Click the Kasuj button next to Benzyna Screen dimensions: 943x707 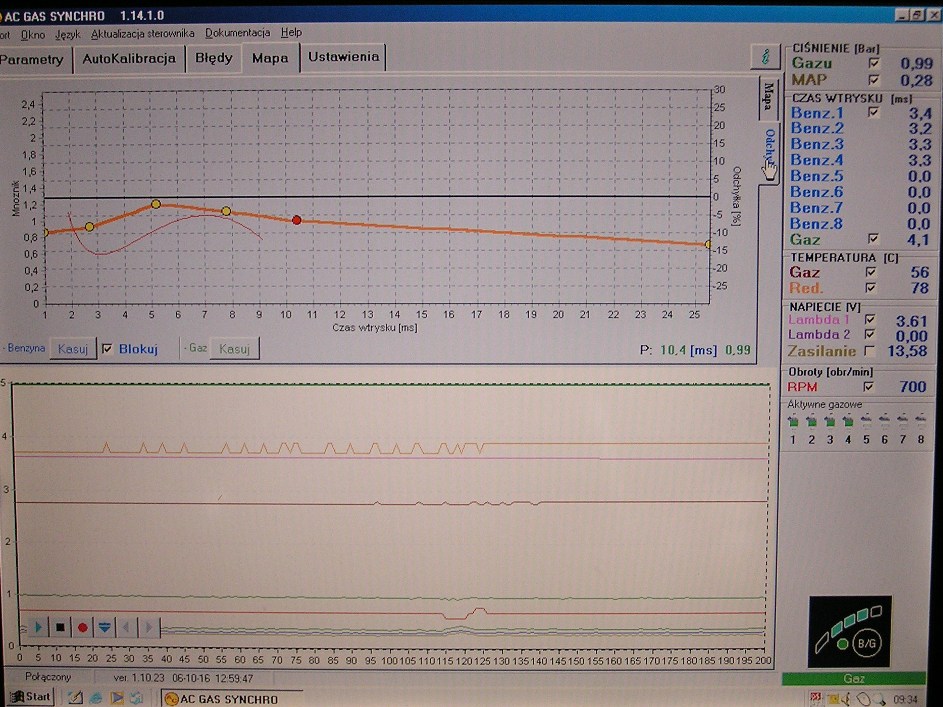click(x=71, y=348)
